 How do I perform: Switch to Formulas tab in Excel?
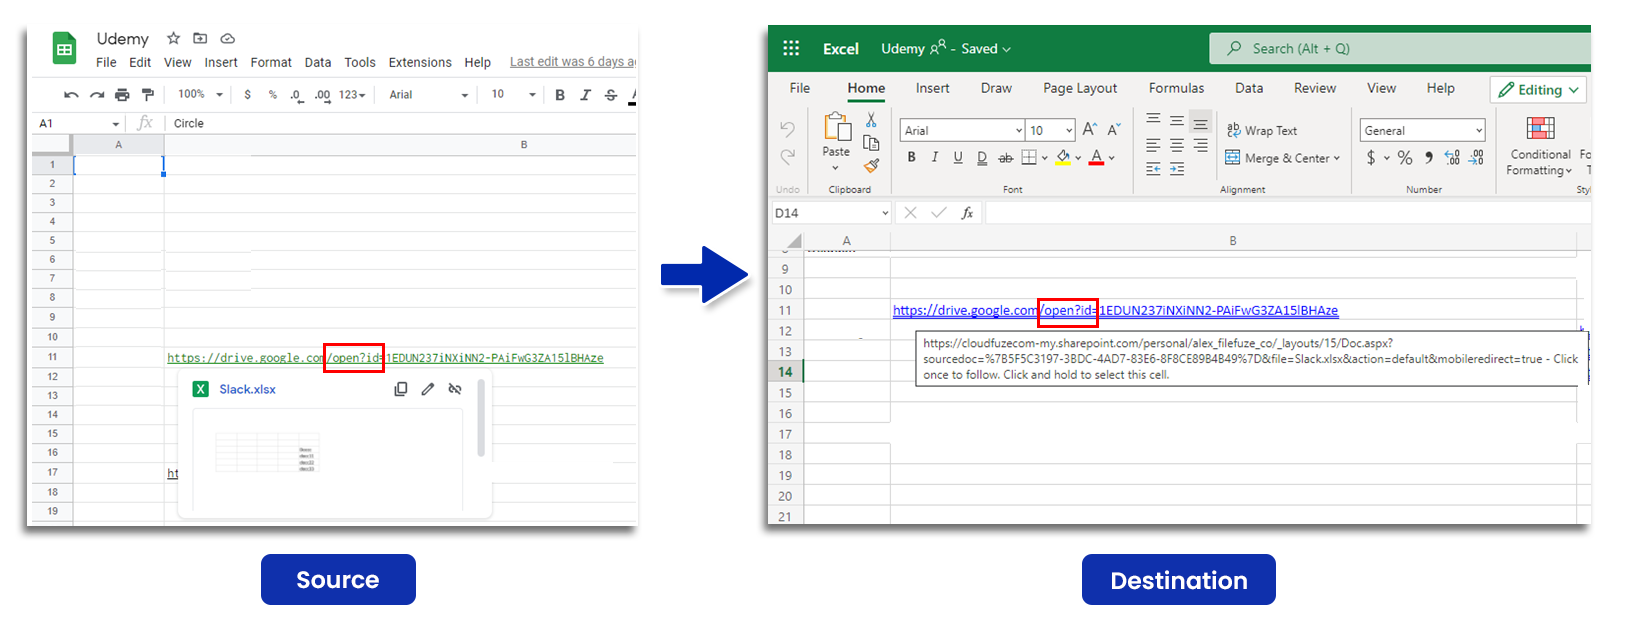pyautogui.click(x=1176, y=88)
